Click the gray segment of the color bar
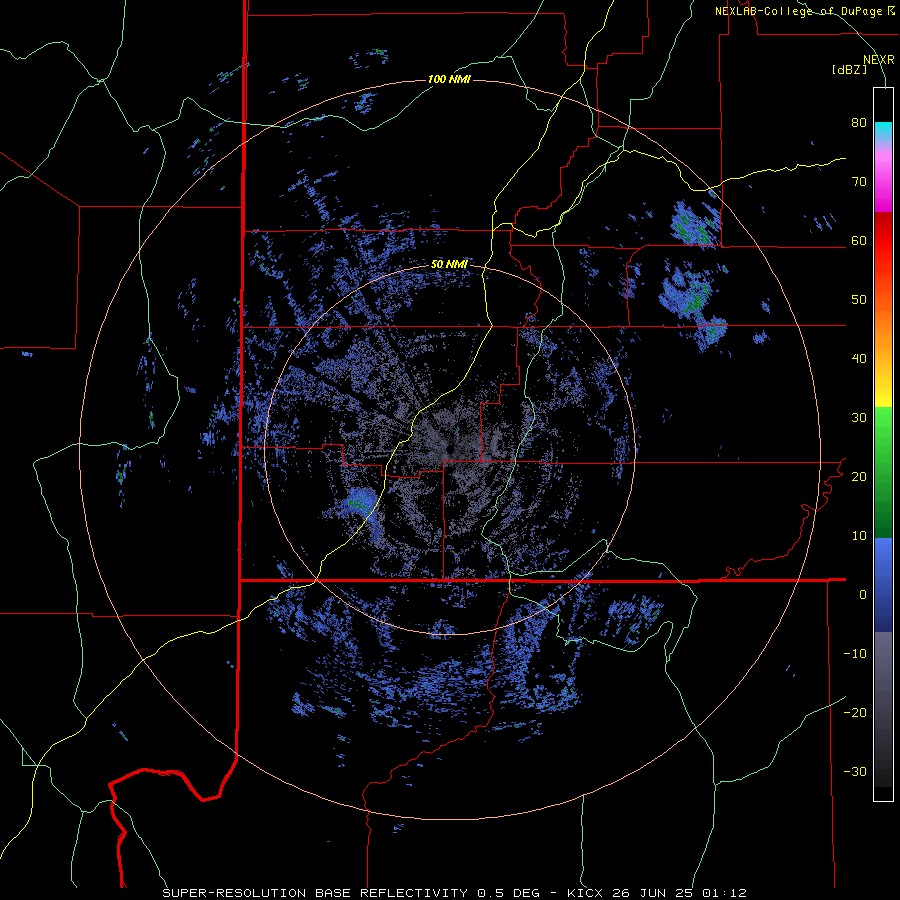The width and height of the screenshot is (900, 900). coord(883,709)
